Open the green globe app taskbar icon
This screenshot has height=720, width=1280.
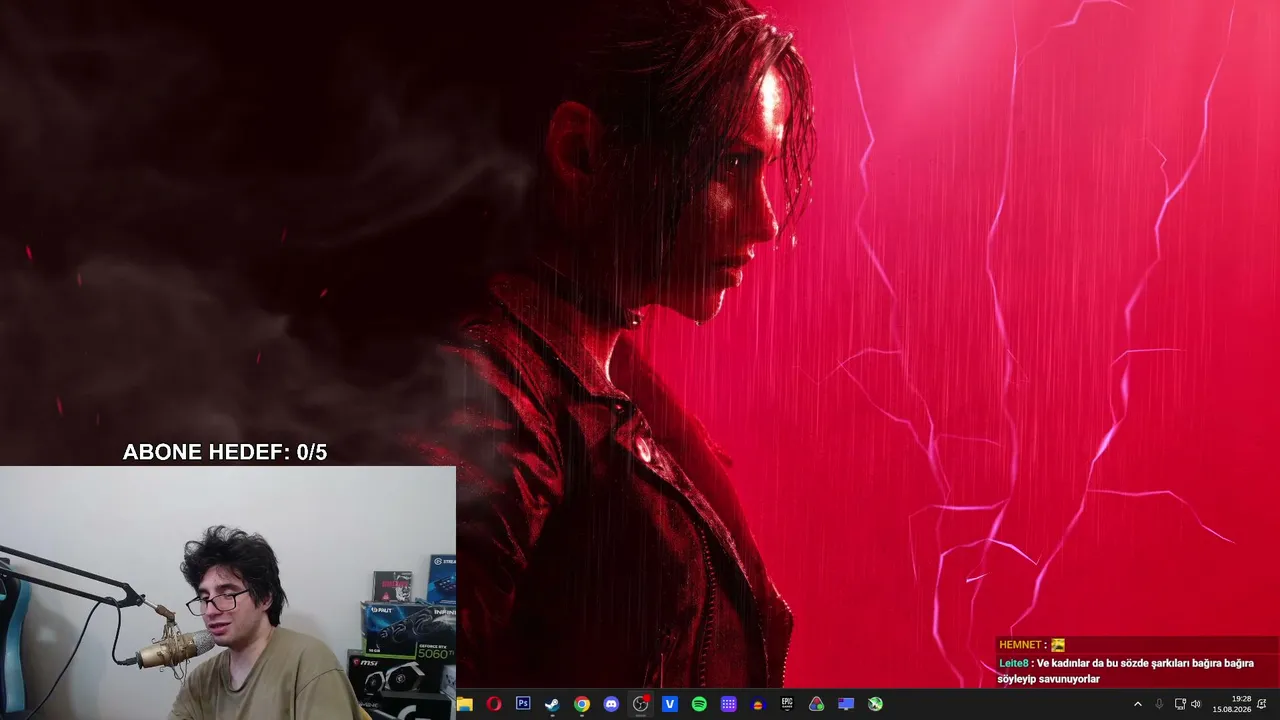pos(875,704)
